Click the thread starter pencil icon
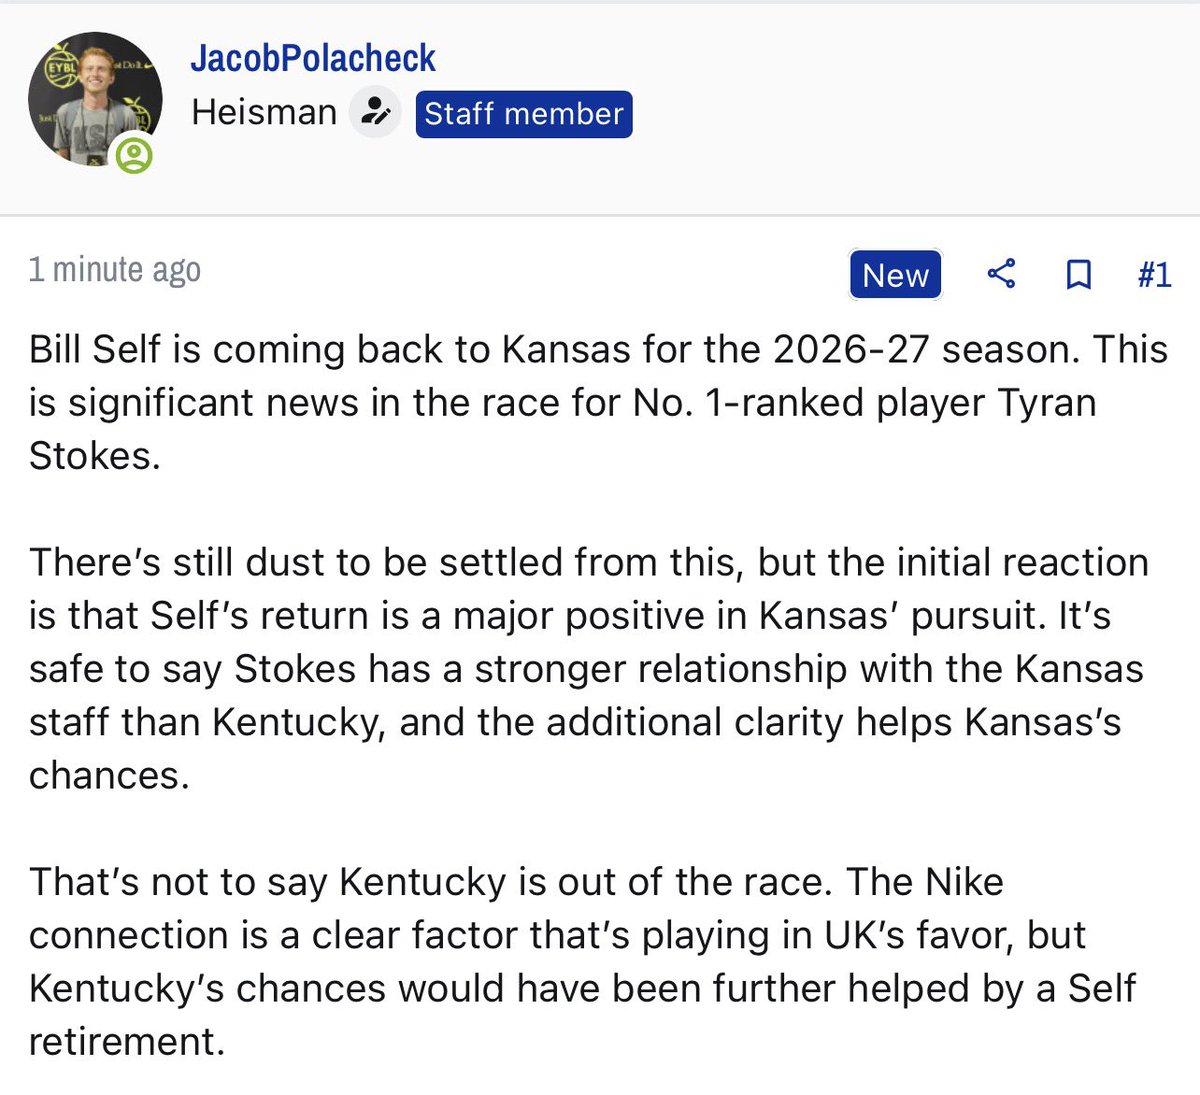1200x1095 pixels. 375,112
